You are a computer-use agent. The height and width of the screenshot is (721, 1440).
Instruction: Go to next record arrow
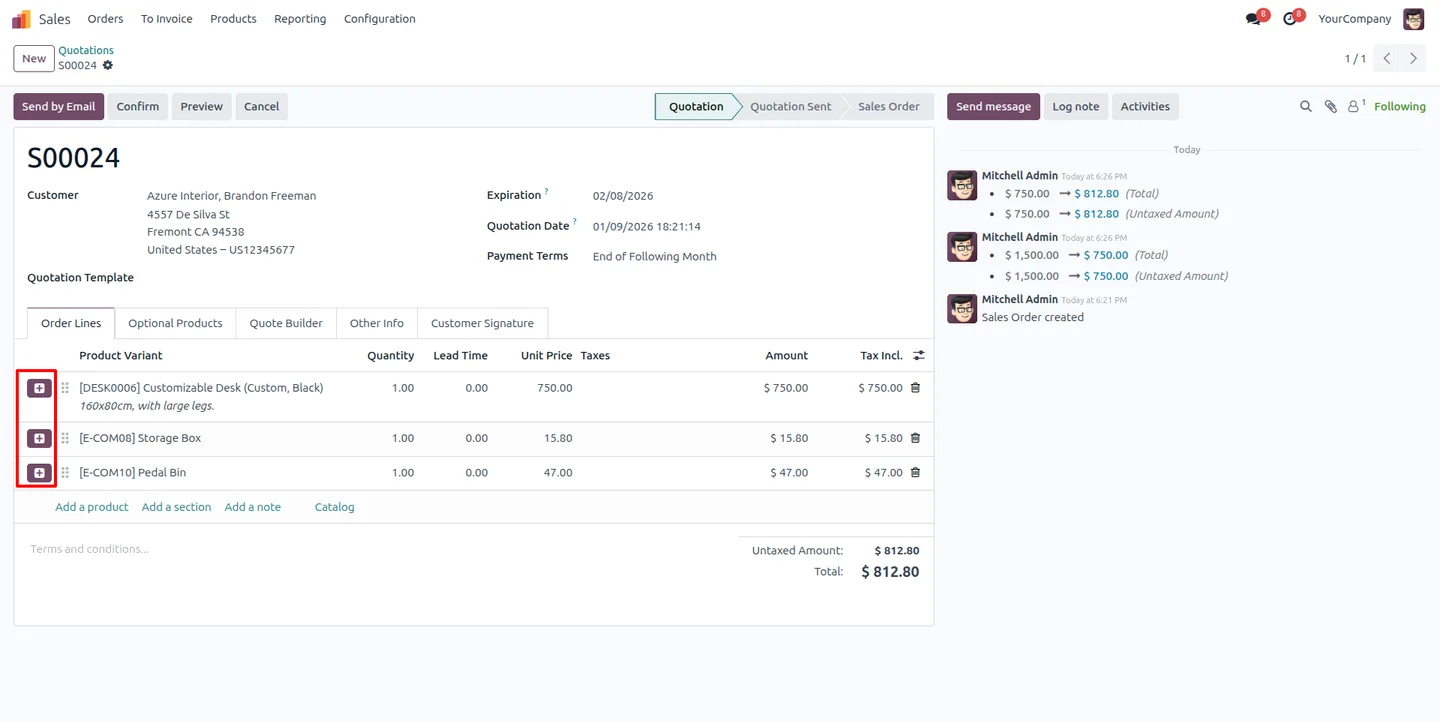tap(1413, 59)
